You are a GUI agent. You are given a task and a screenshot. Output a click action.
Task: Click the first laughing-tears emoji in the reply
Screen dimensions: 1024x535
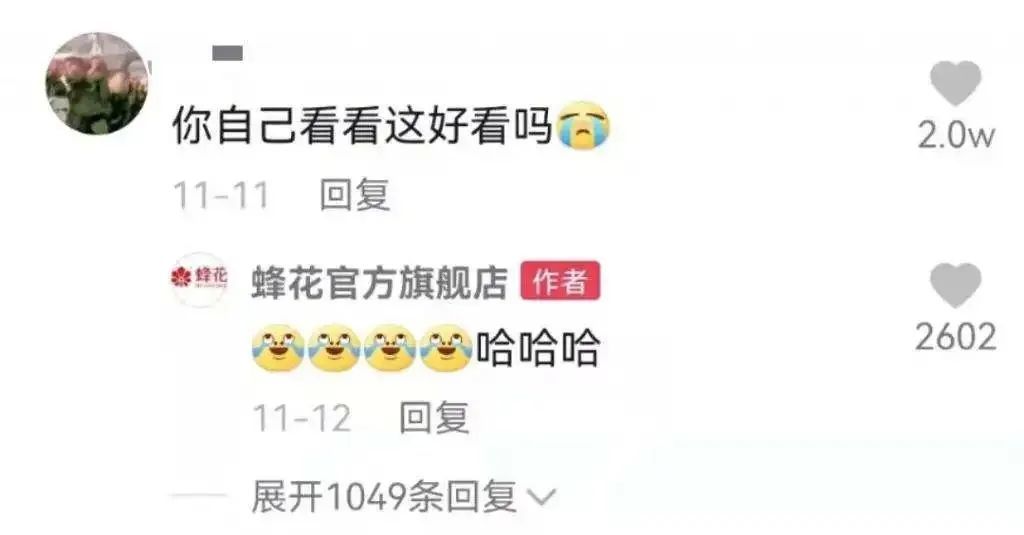click(x=278, y=348)
